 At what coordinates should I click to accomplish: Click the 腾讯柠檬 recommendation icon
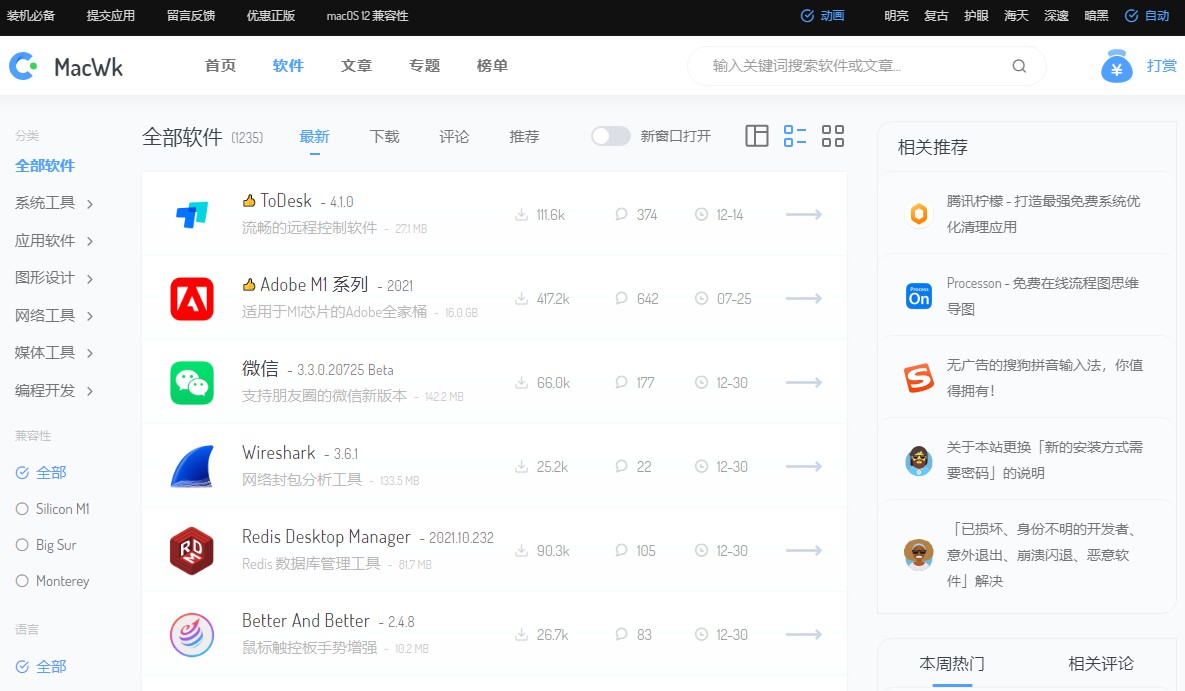[919, 214]
